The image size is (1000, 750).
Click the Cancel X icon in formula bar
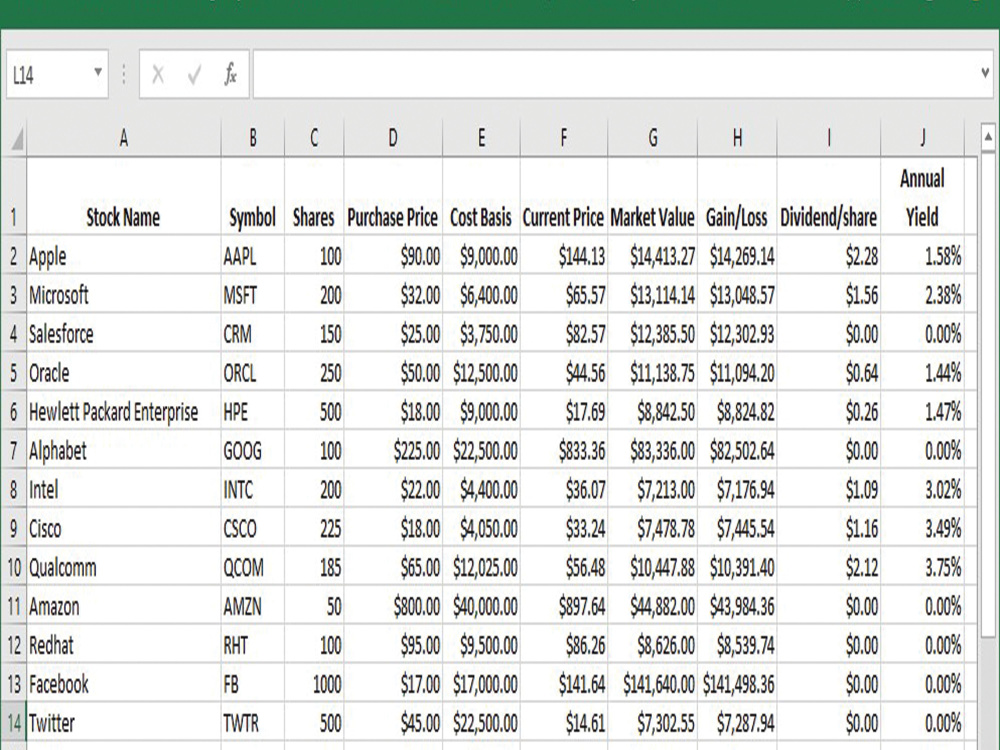[158, 75]
